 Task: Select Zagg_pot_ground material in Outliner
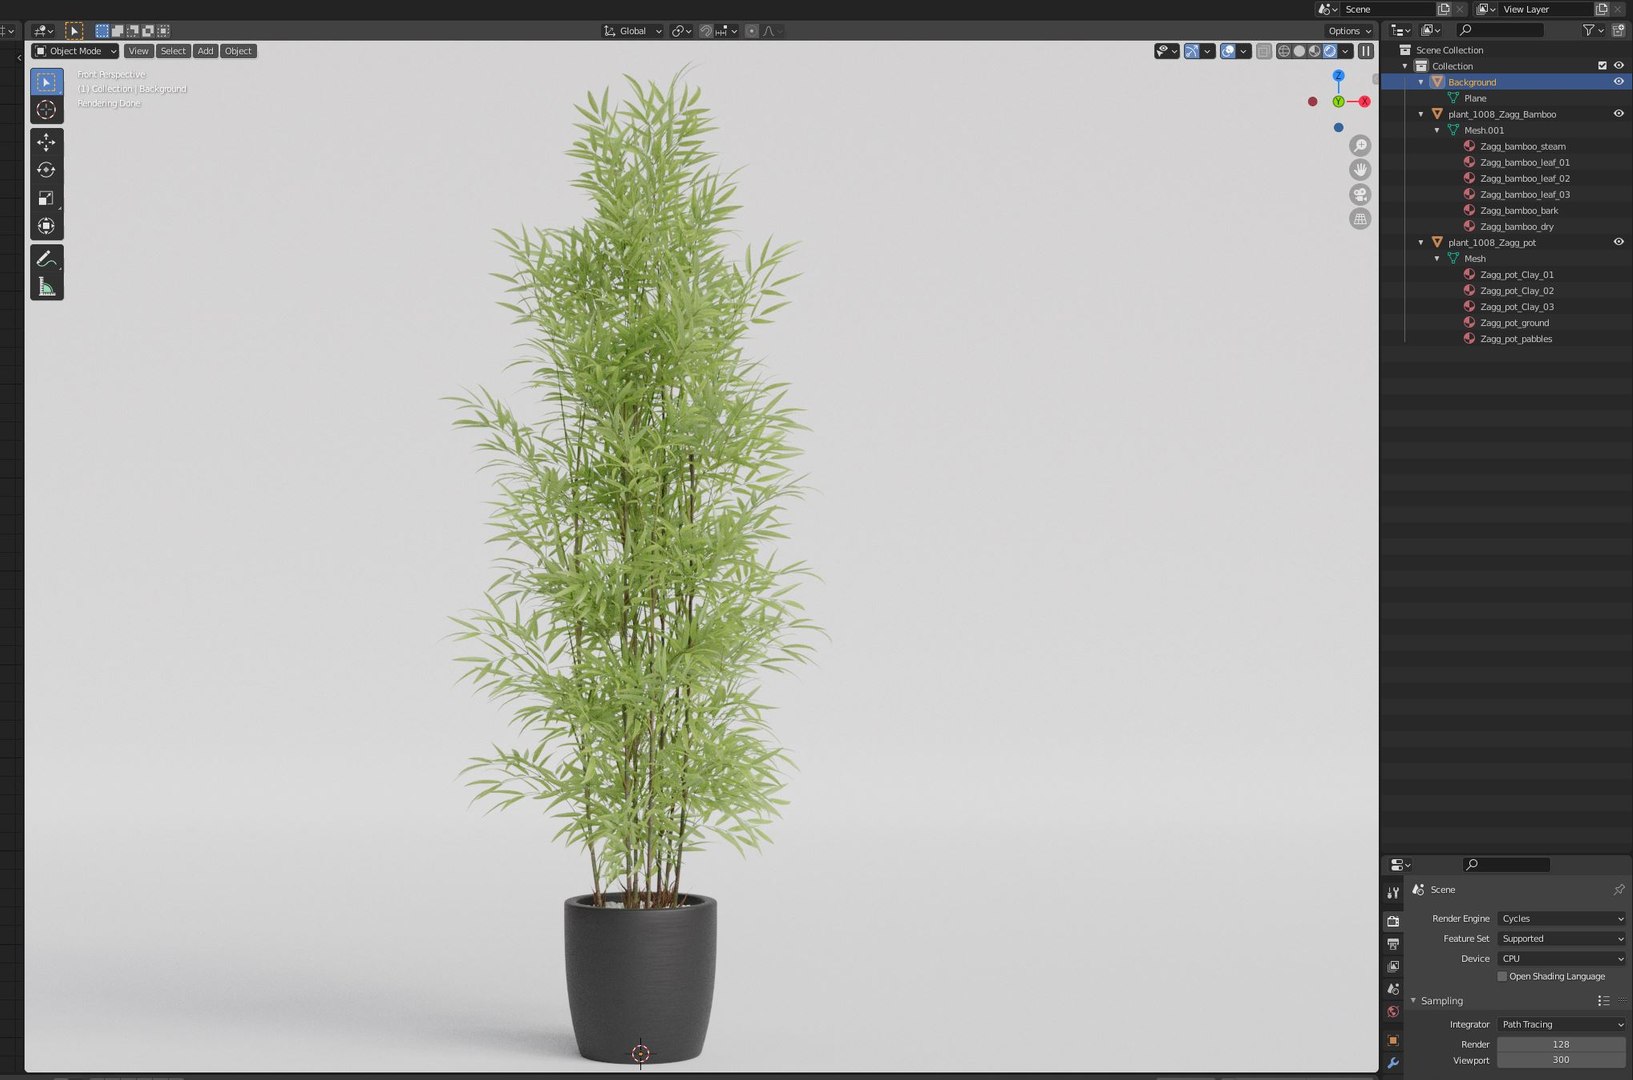pos(1514,323)
